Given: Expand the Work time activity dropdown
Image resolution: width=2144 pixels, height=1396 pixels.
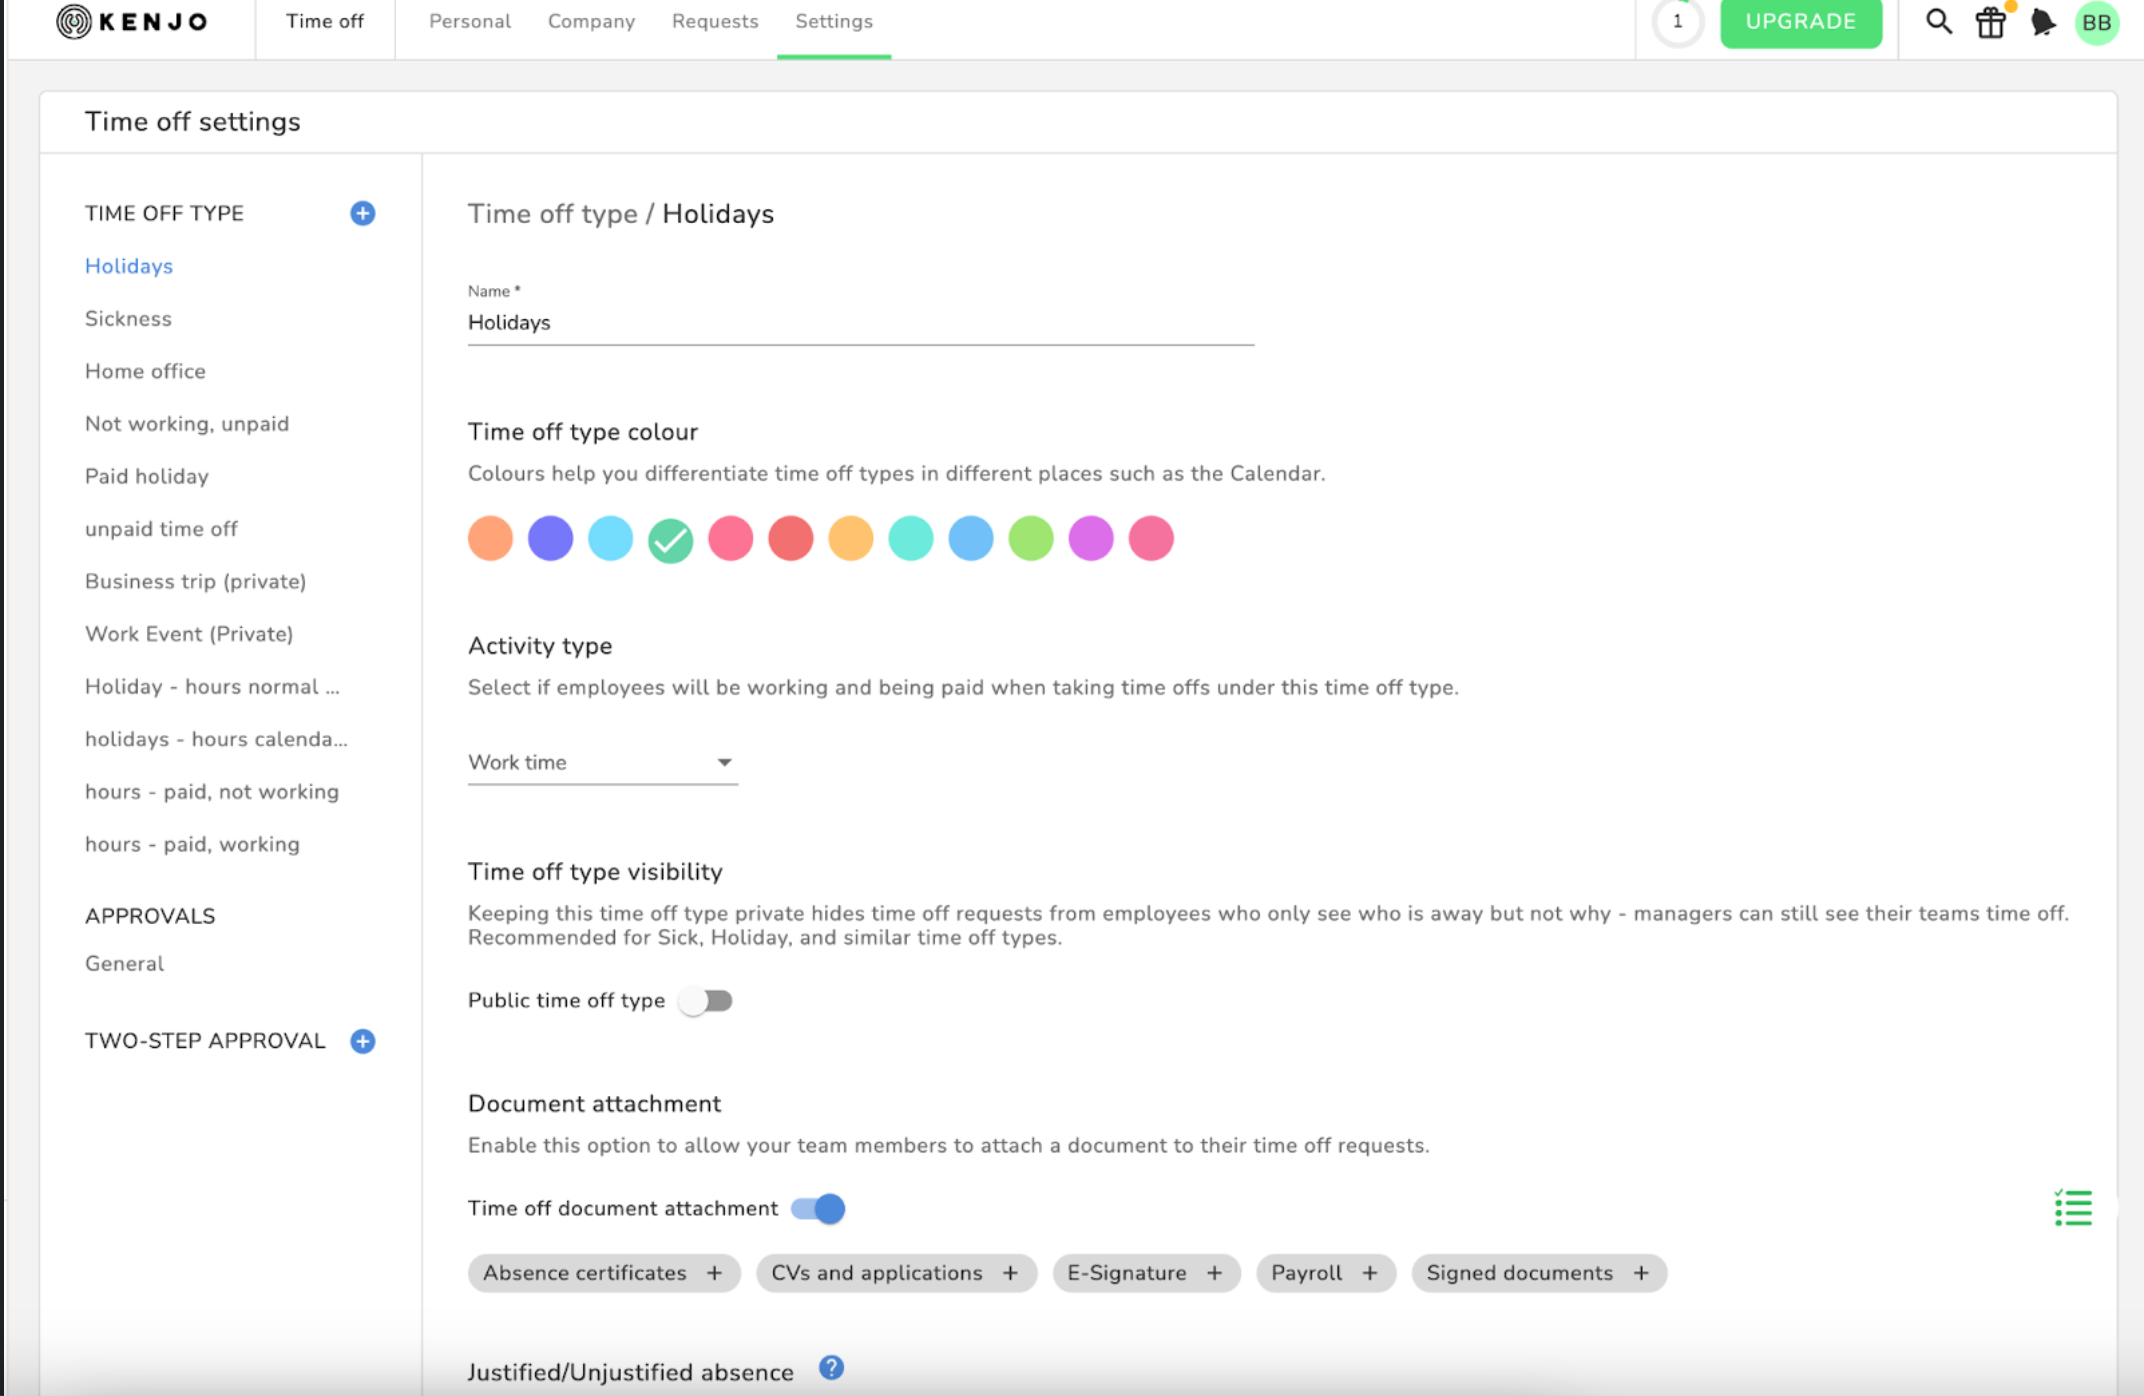Looking at the screenshot, I should tap(602, 763).
